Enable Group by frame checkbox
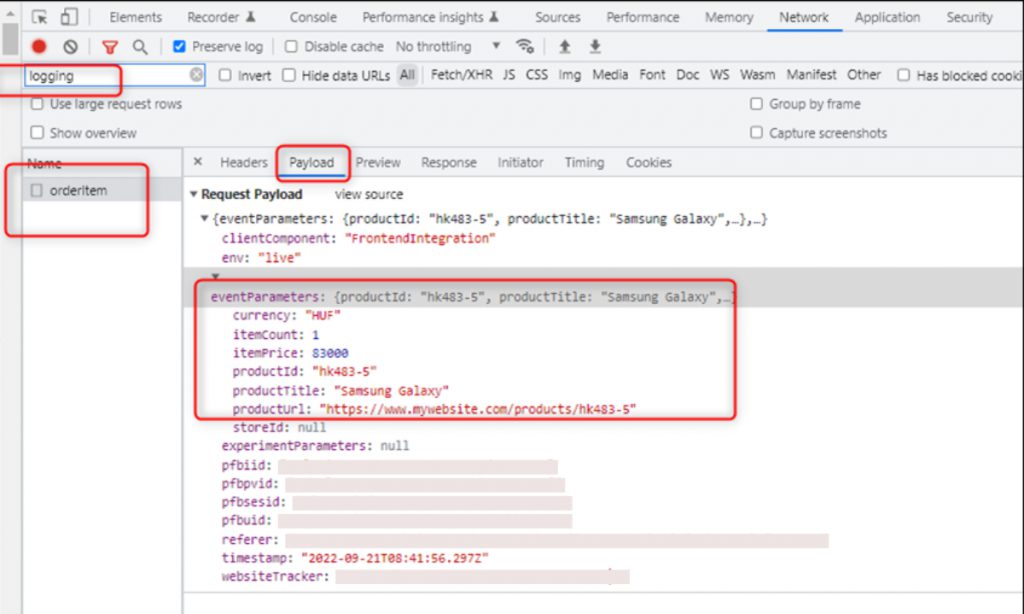Screen dimensions: 1024x614 coord(756,104)
